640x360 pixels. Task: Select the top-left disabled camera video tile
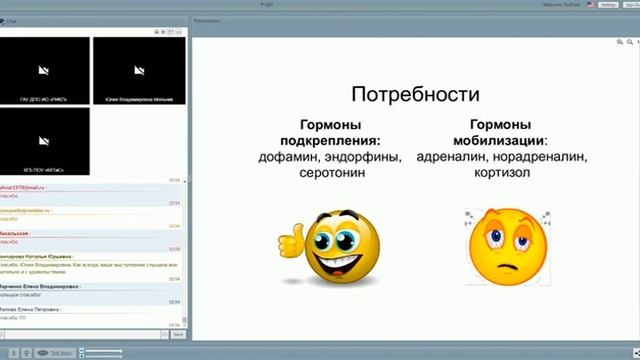pos(44,71)
